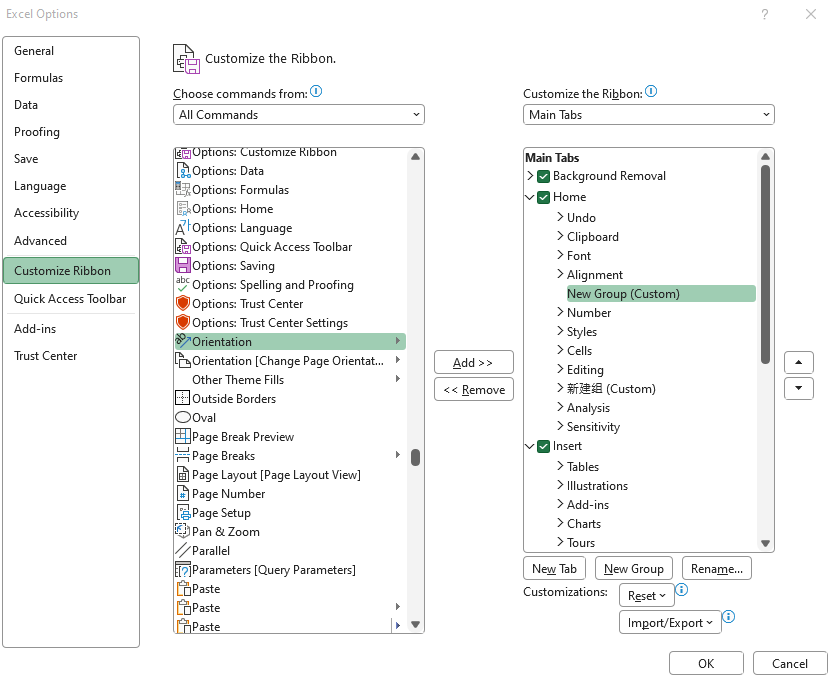The height and width of the screenshot is (680, 831).
Task: Click the Options: Trust Center shield icon
Action: (x=182, y=304)
